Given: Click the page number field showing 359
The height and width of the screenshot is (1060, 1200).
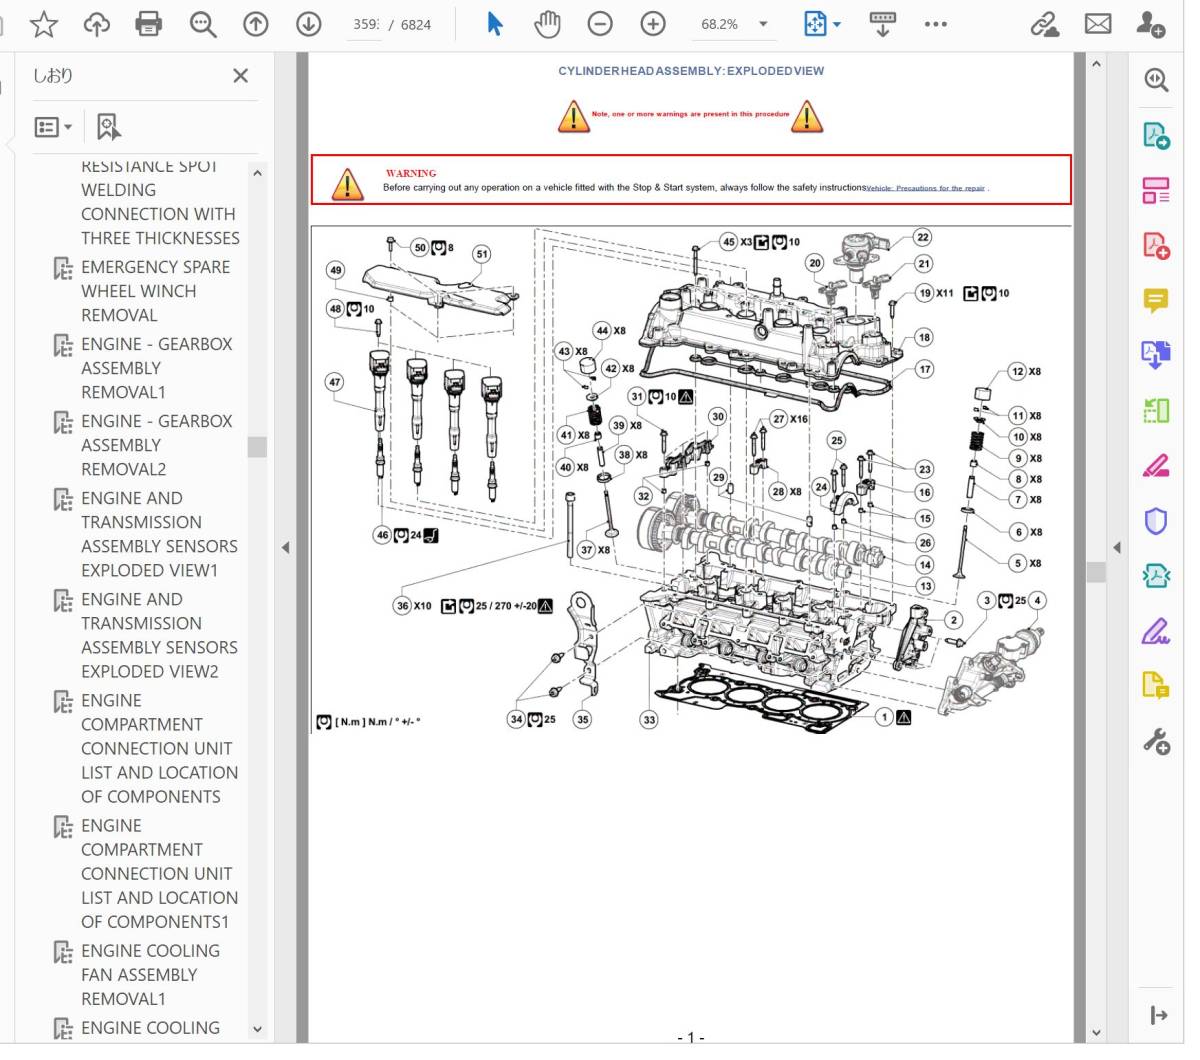Looking at the screenshot, I should click(x=366, y=24).
